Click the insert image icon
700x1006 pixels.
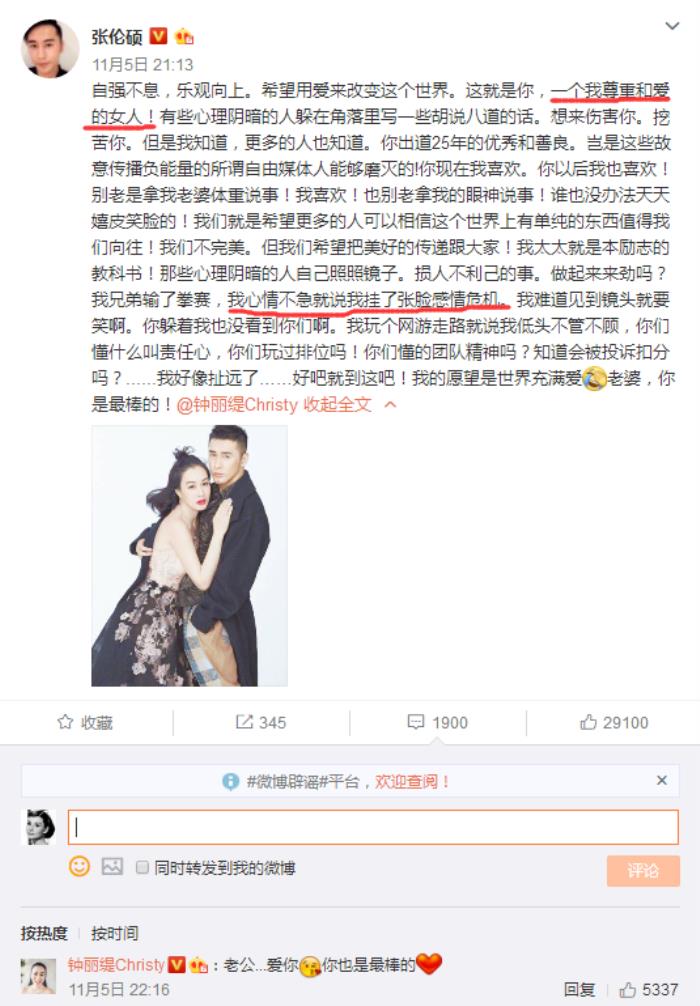point(112,867)
